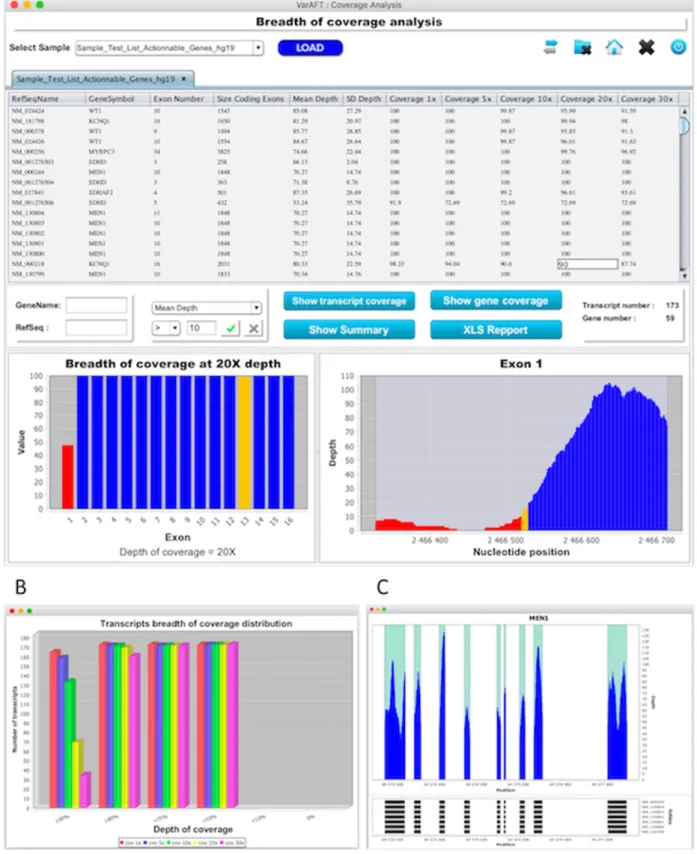Viewport: 697px width, 854px height.
Task: Click the XLS Repport button
Action: (496, 330)
